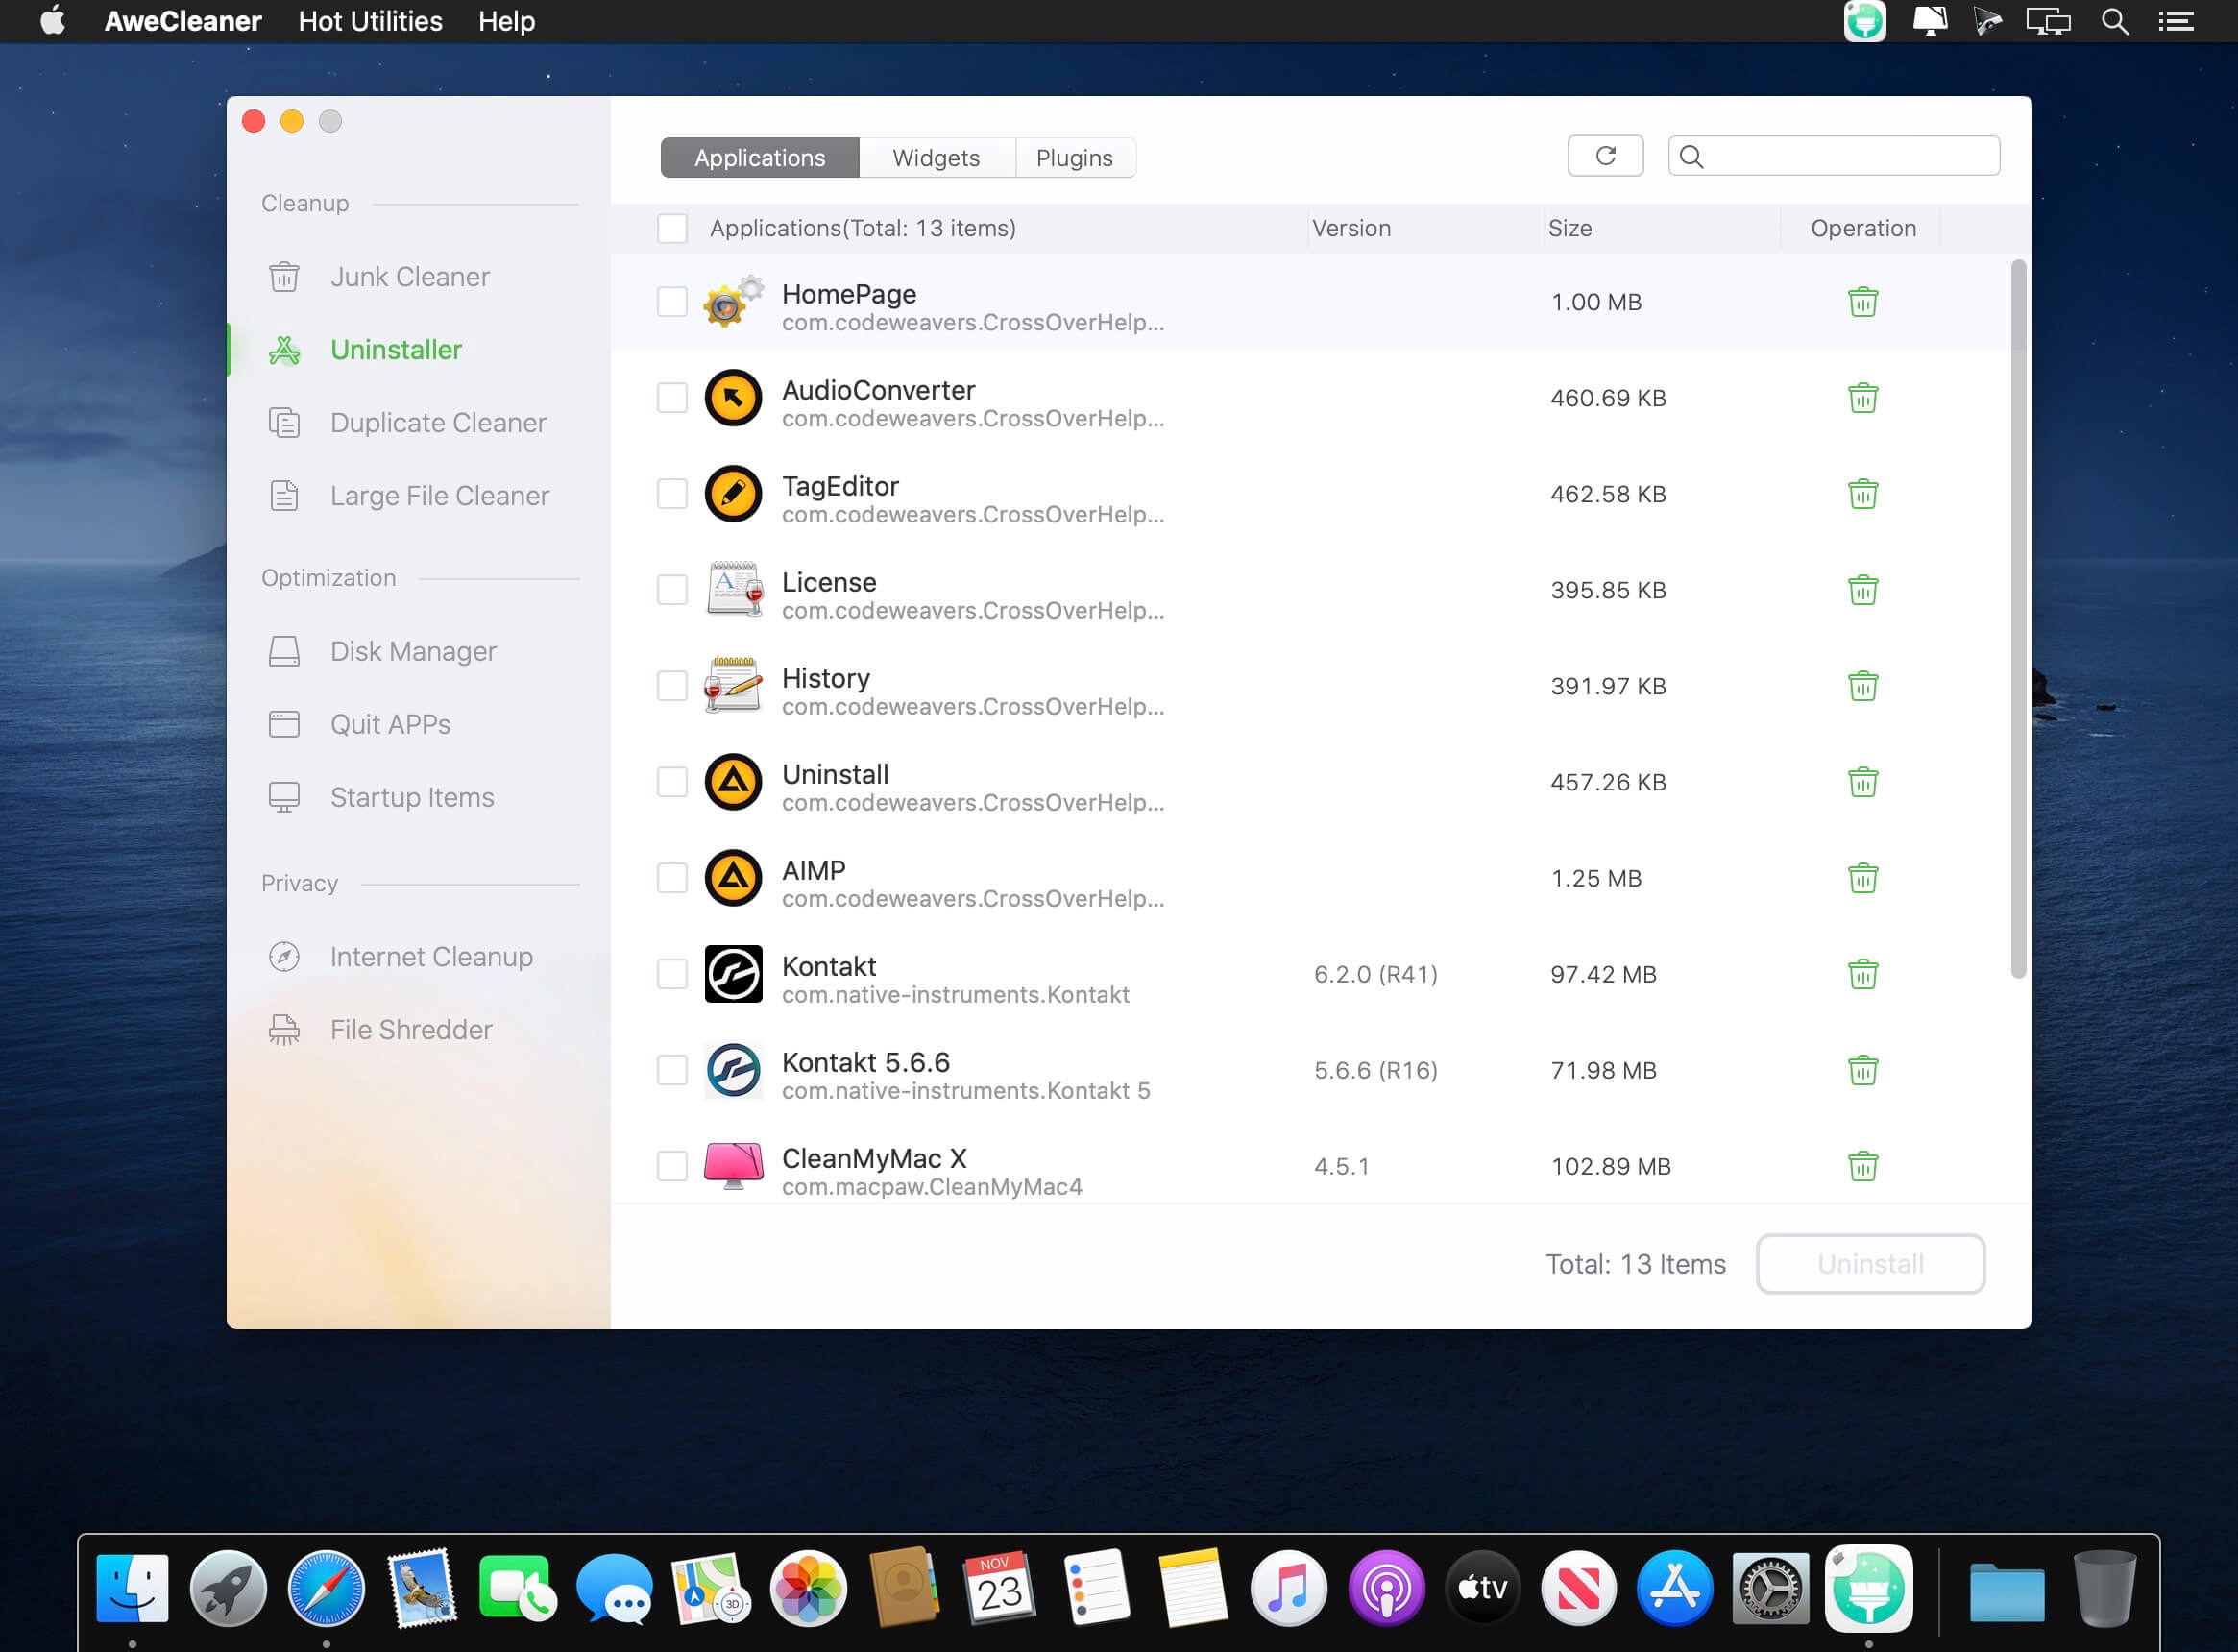This screenshot has width=2238, height=1652.
Task: Click the vertical scrollbar of the app list
Action: tap(2018, 620)
